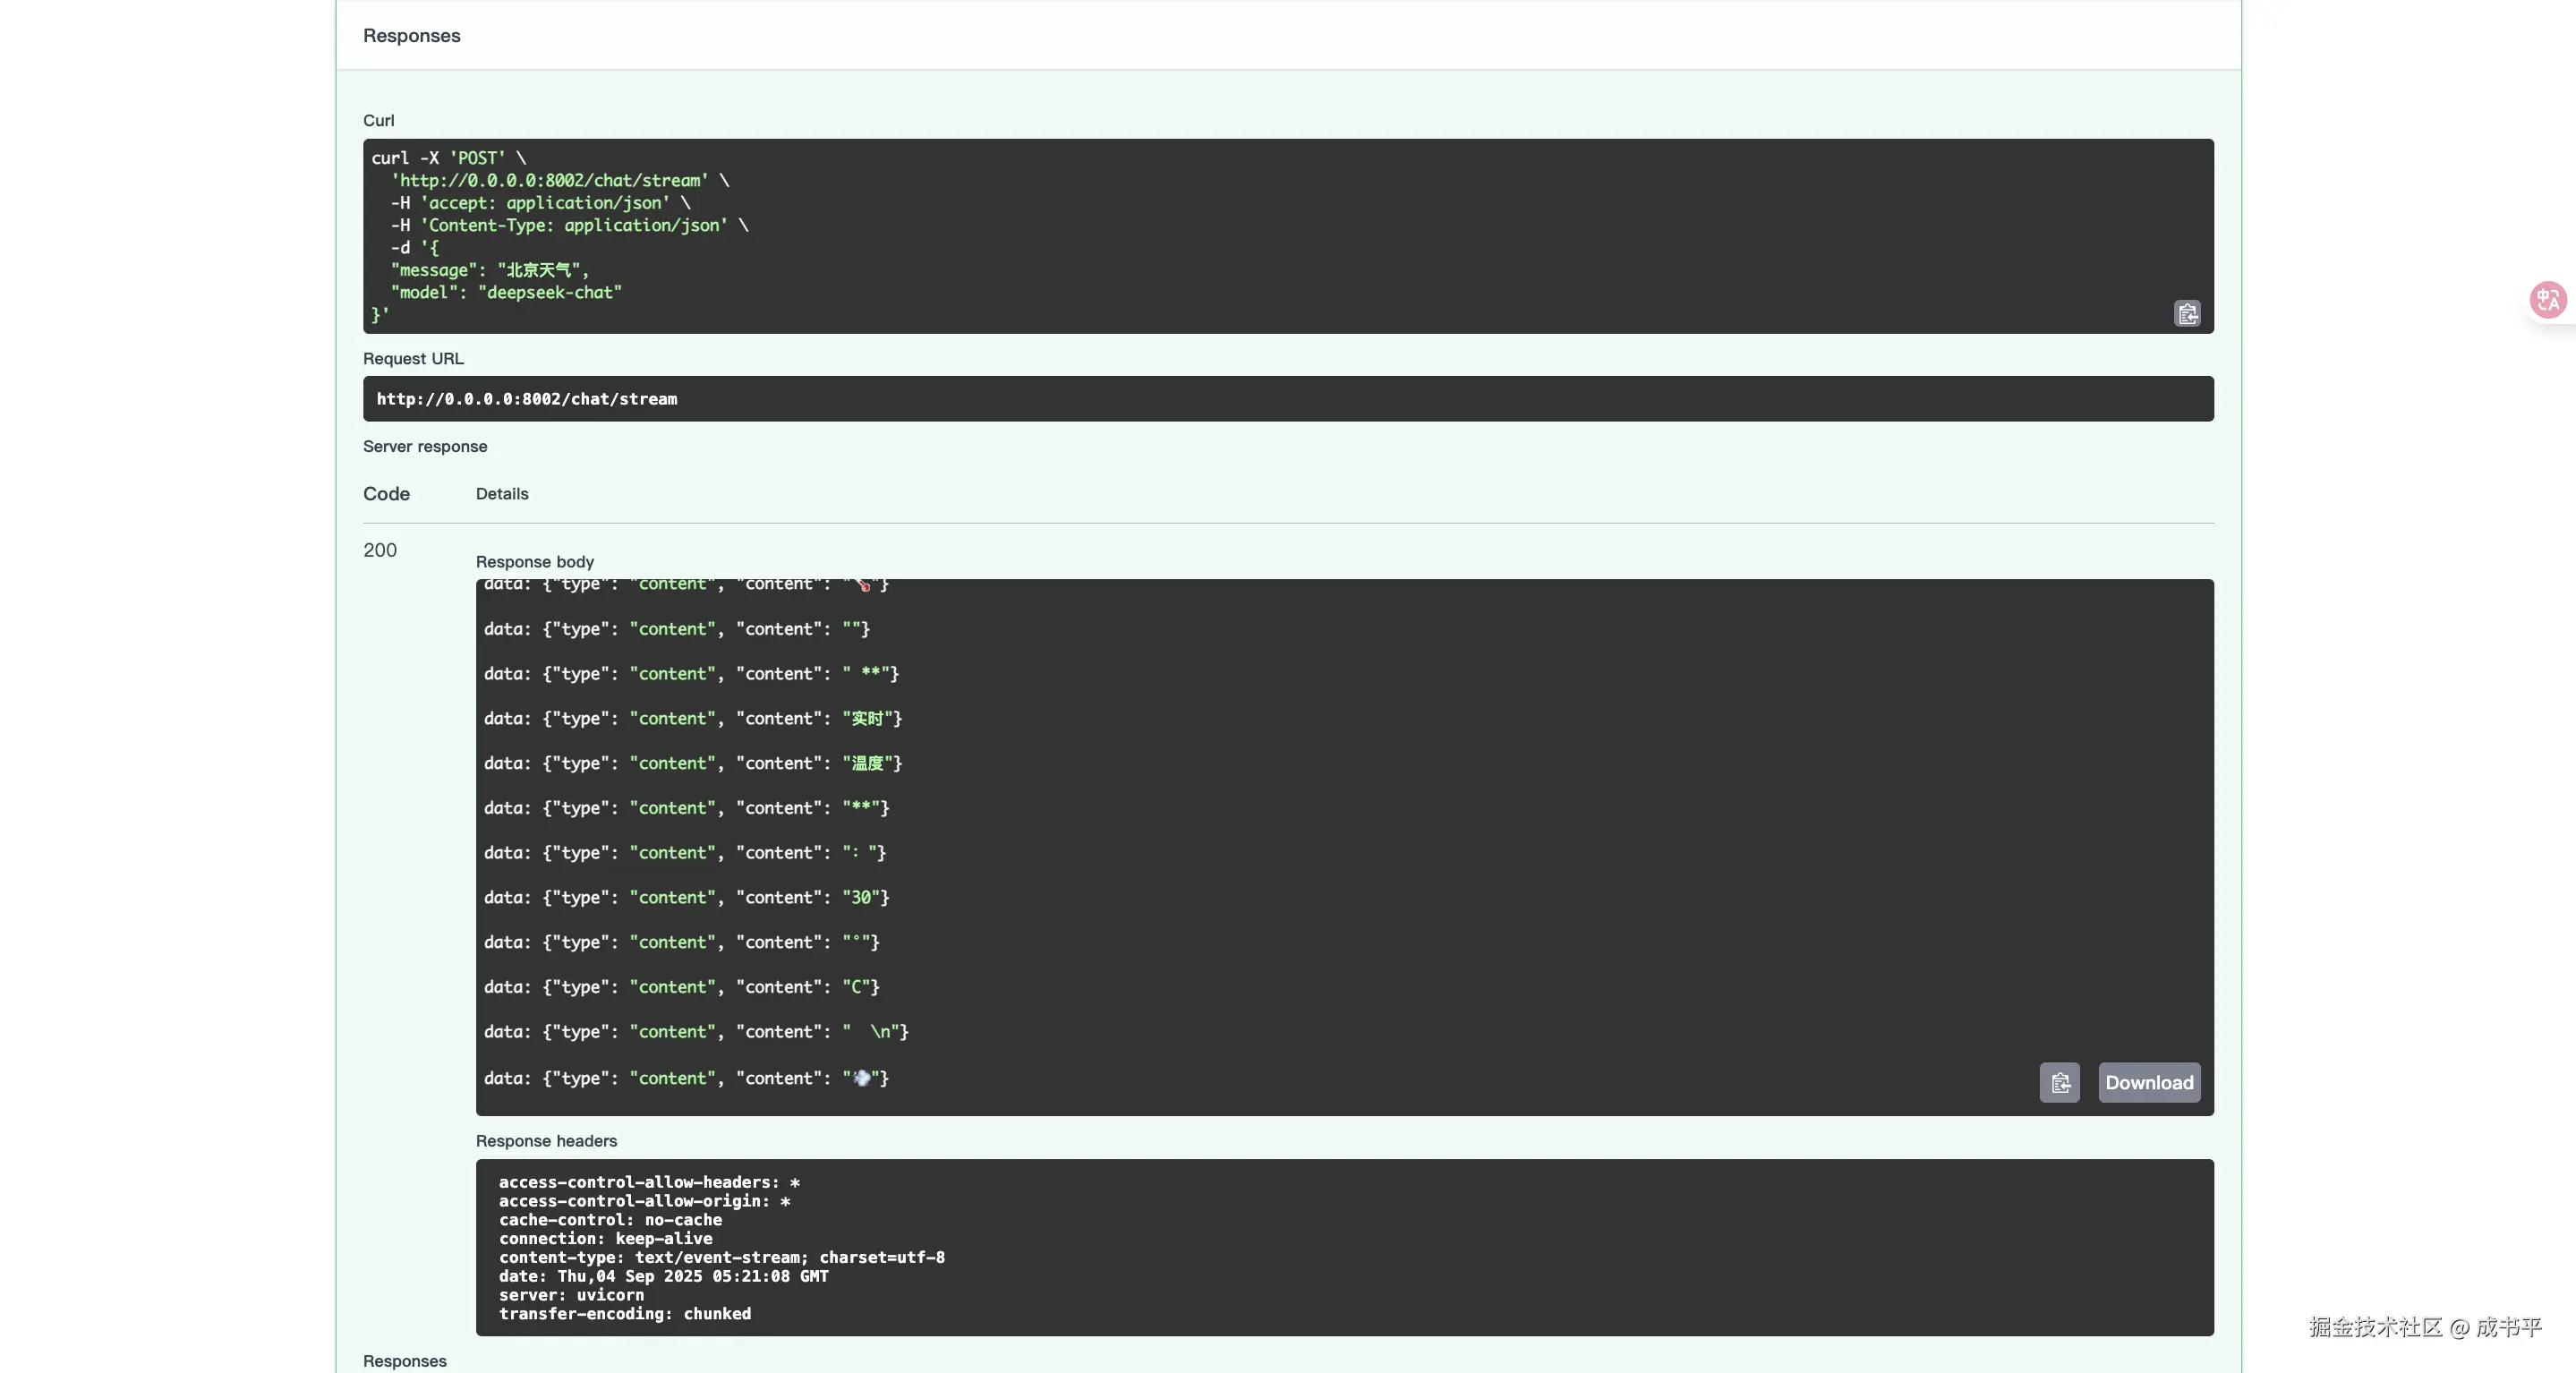Click inside the curl command block
This screenshot has width=2576, height=1373.
pos(1287,236)
